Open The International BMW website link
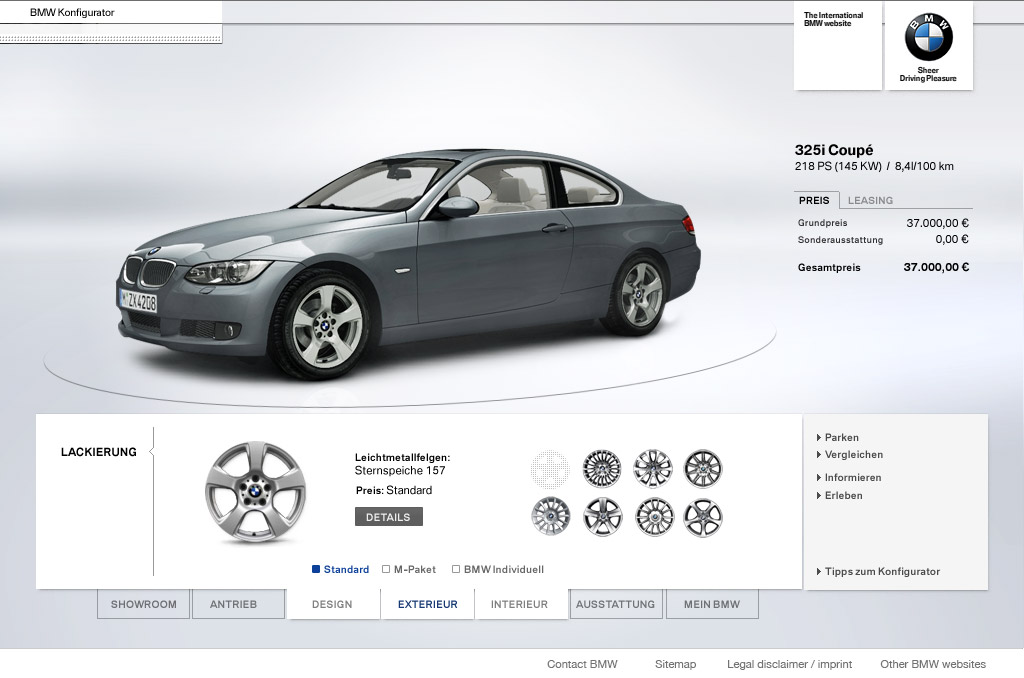Image resolution: width=1024 pixels, height=678 pixels. tap(833, 19)
